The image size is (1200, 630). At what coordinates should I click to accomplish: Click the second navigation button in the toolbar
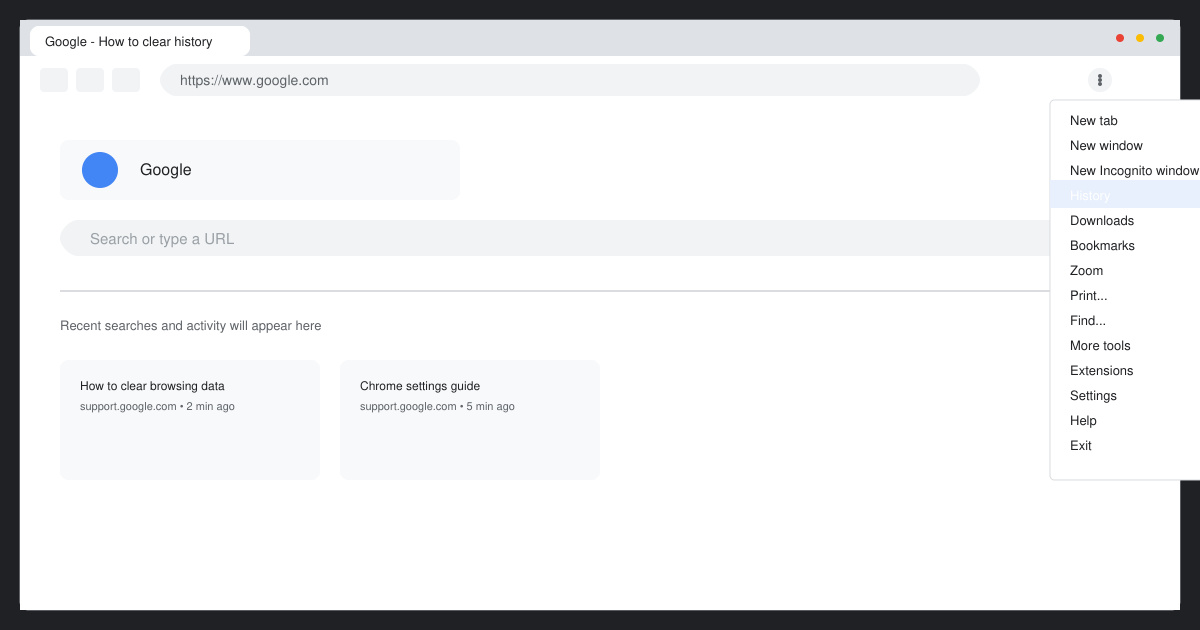(90, 80)
